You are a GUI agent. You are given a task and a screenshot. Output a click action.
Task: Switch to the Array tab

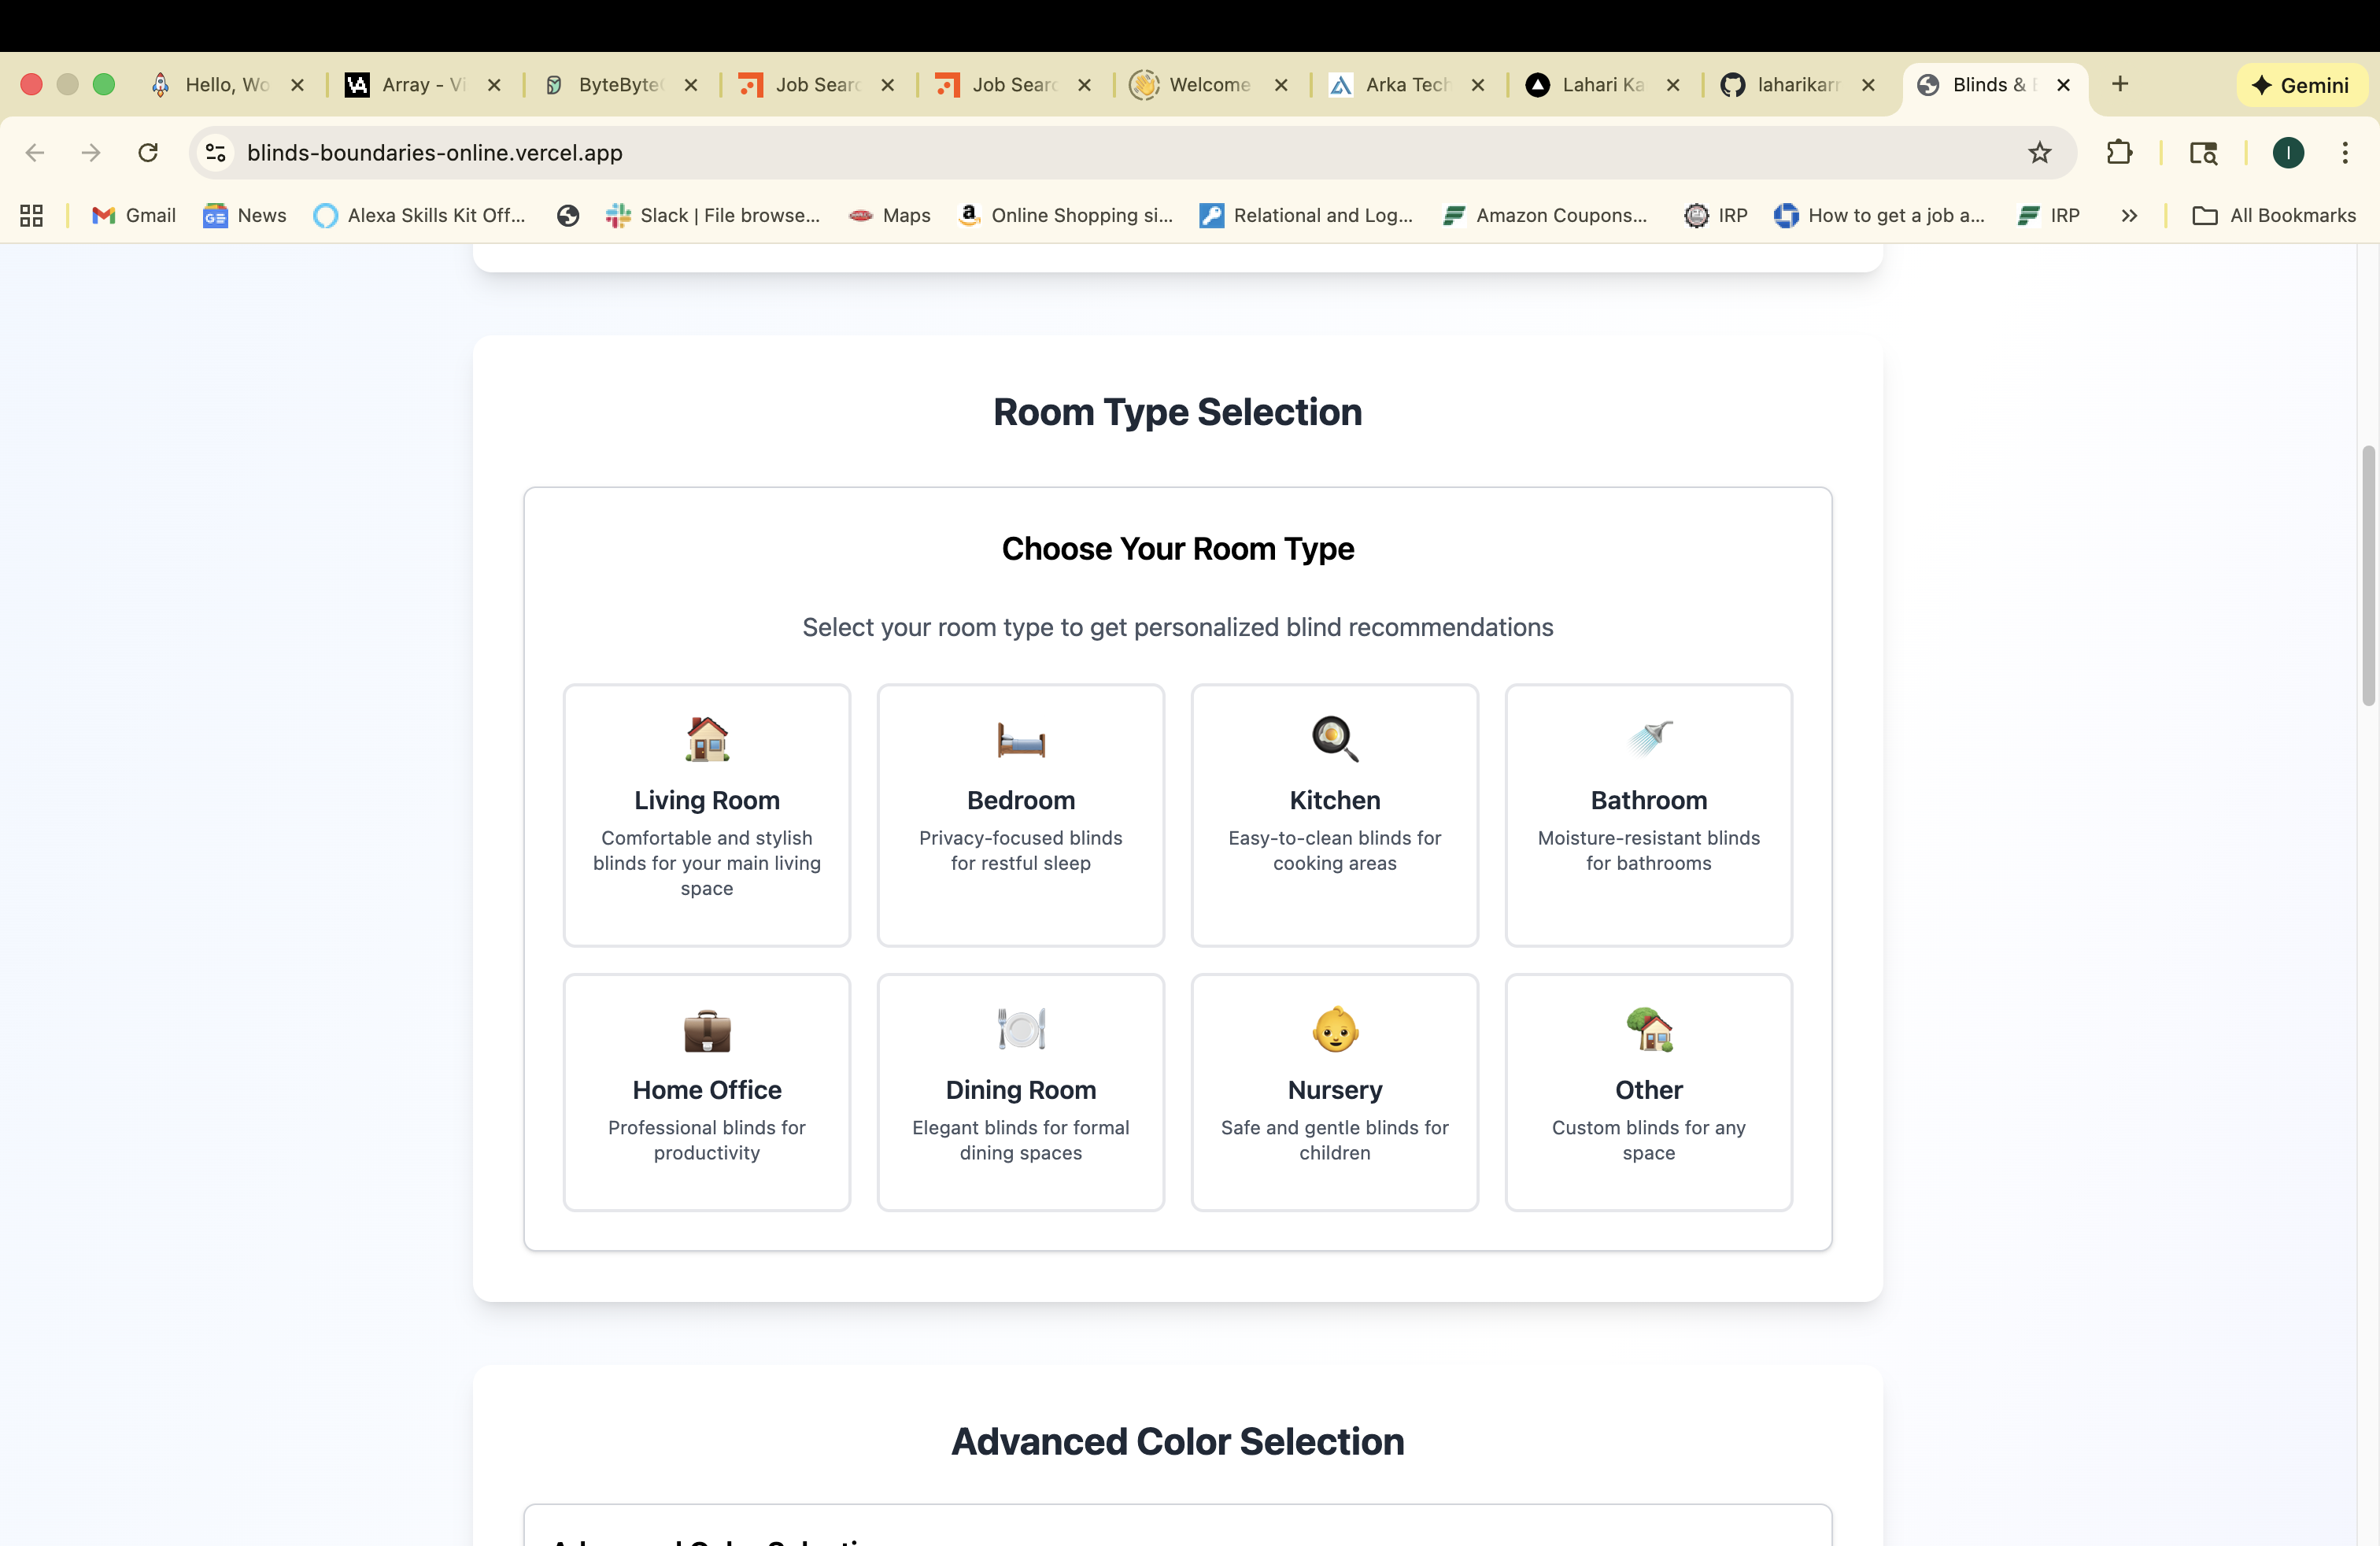[x=423, y=85]
